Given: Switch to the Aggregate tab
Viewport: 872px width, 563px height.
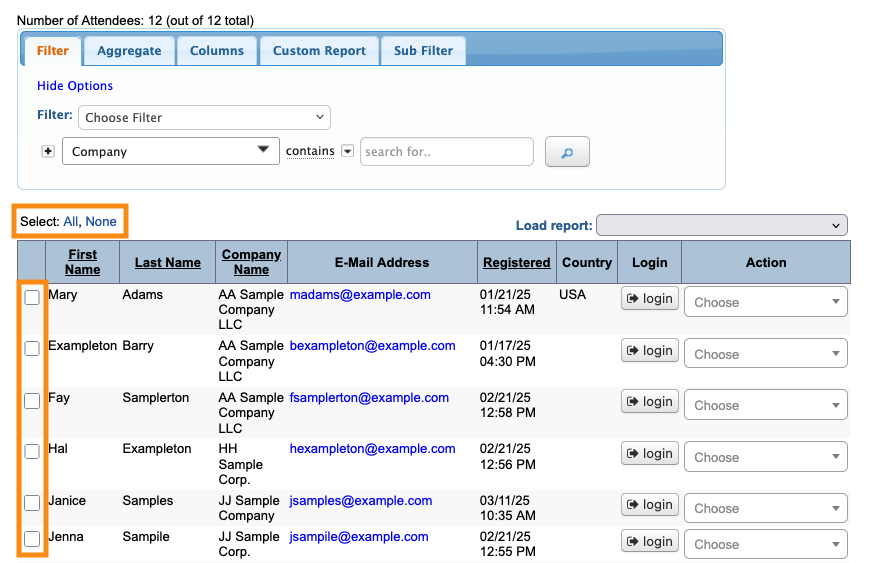Looking at the screenshot, I should tap(129, 51).
